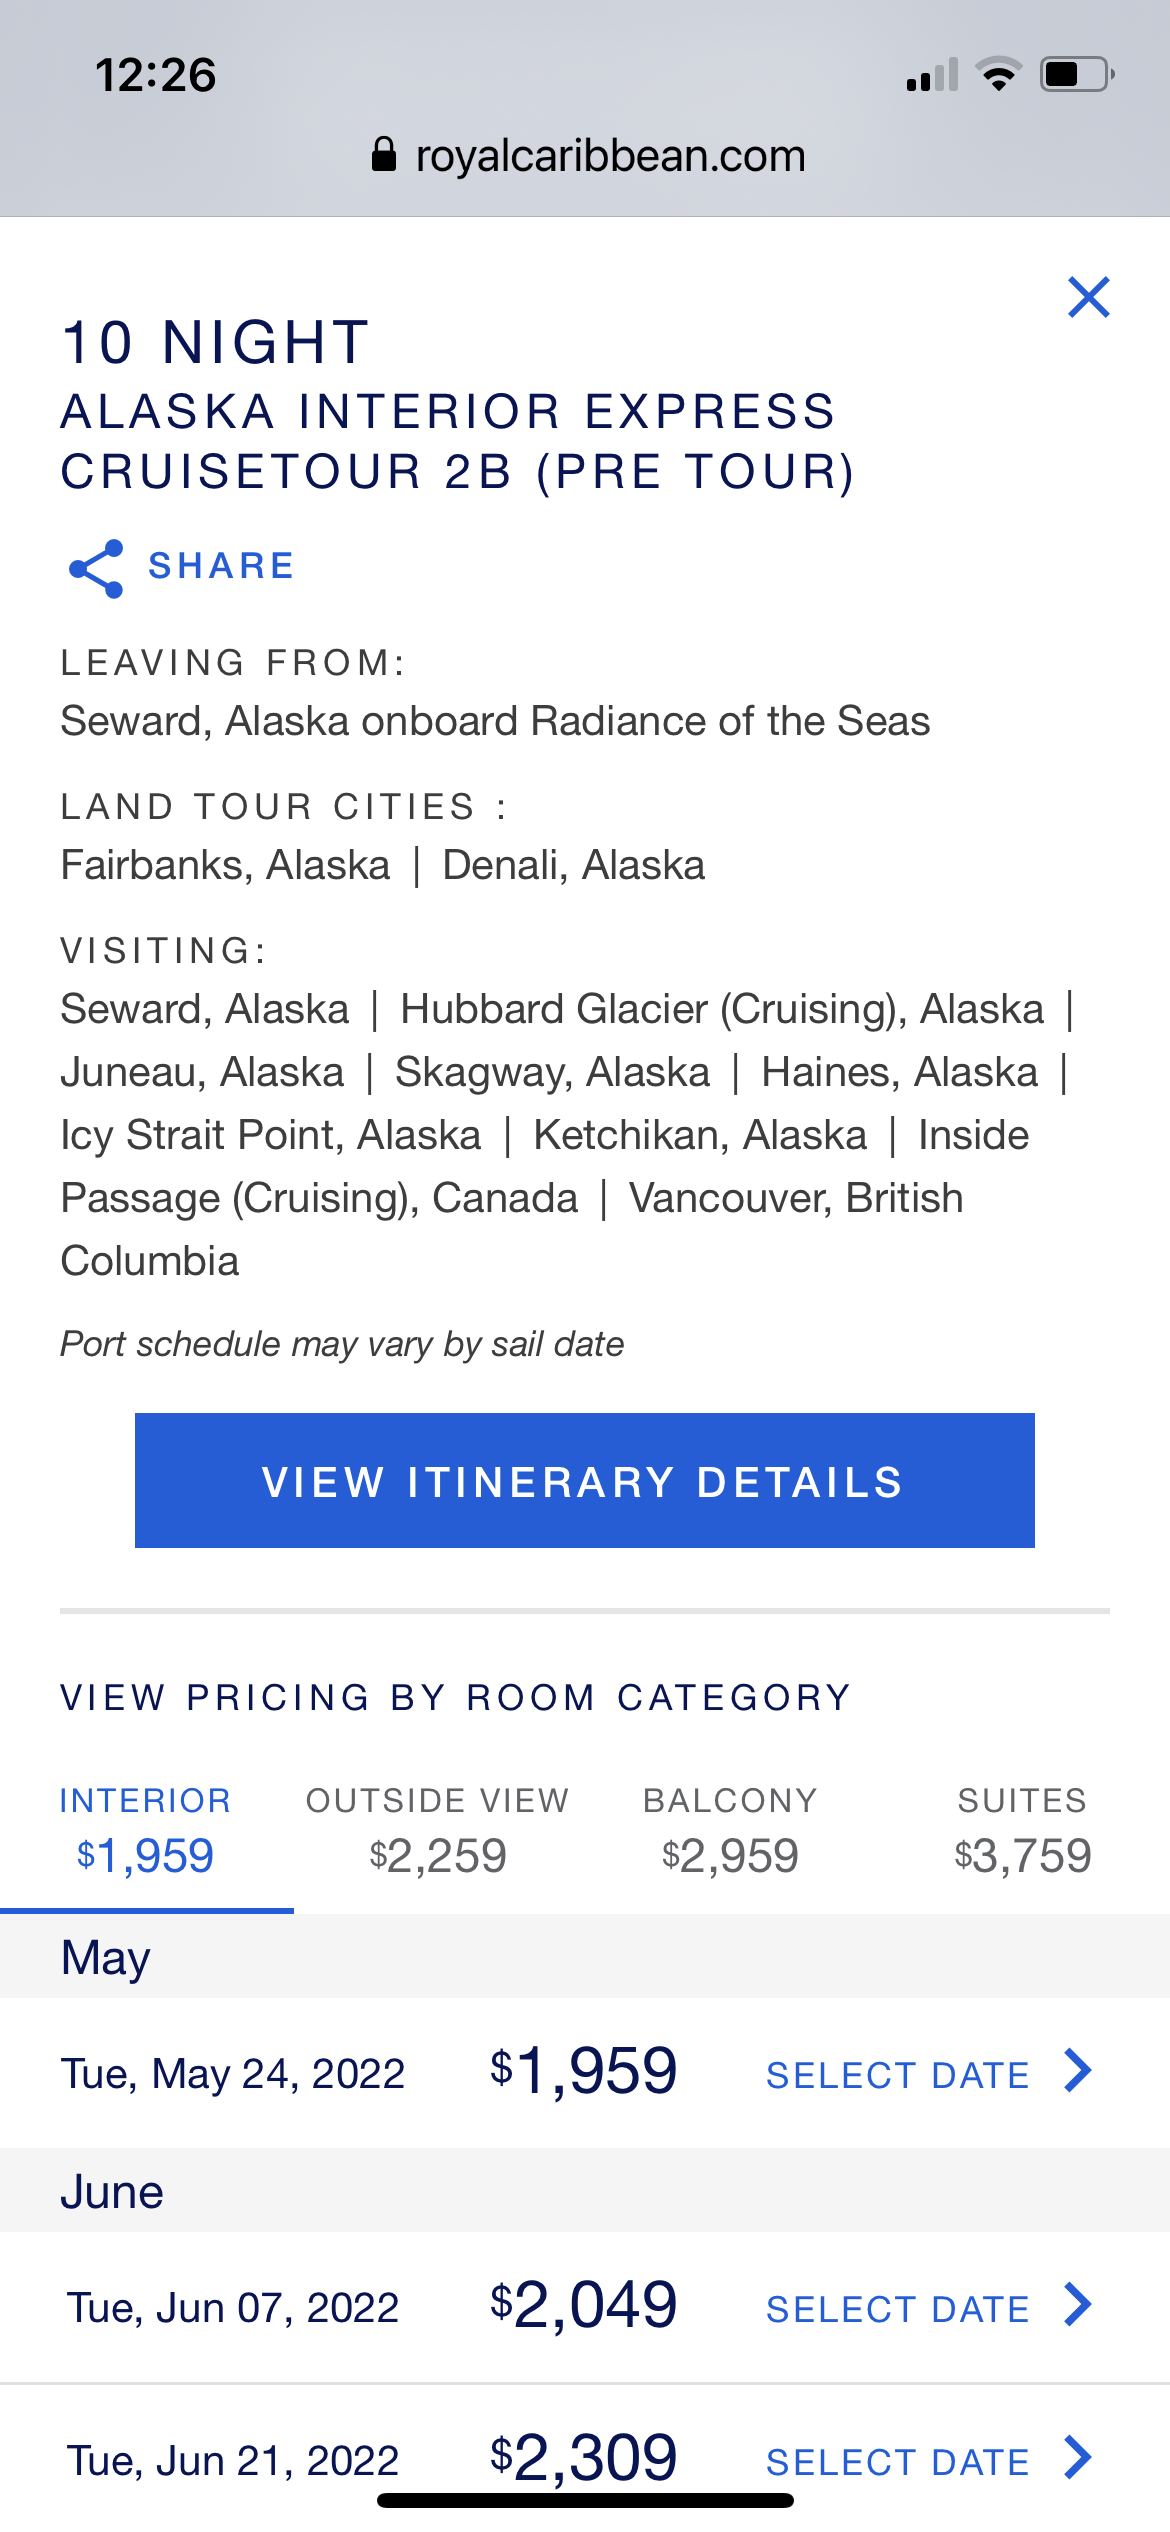Tap the home indicator bar at bottom
The width and height of the screenshot is (1170, 2532).
pos(585,2500)
